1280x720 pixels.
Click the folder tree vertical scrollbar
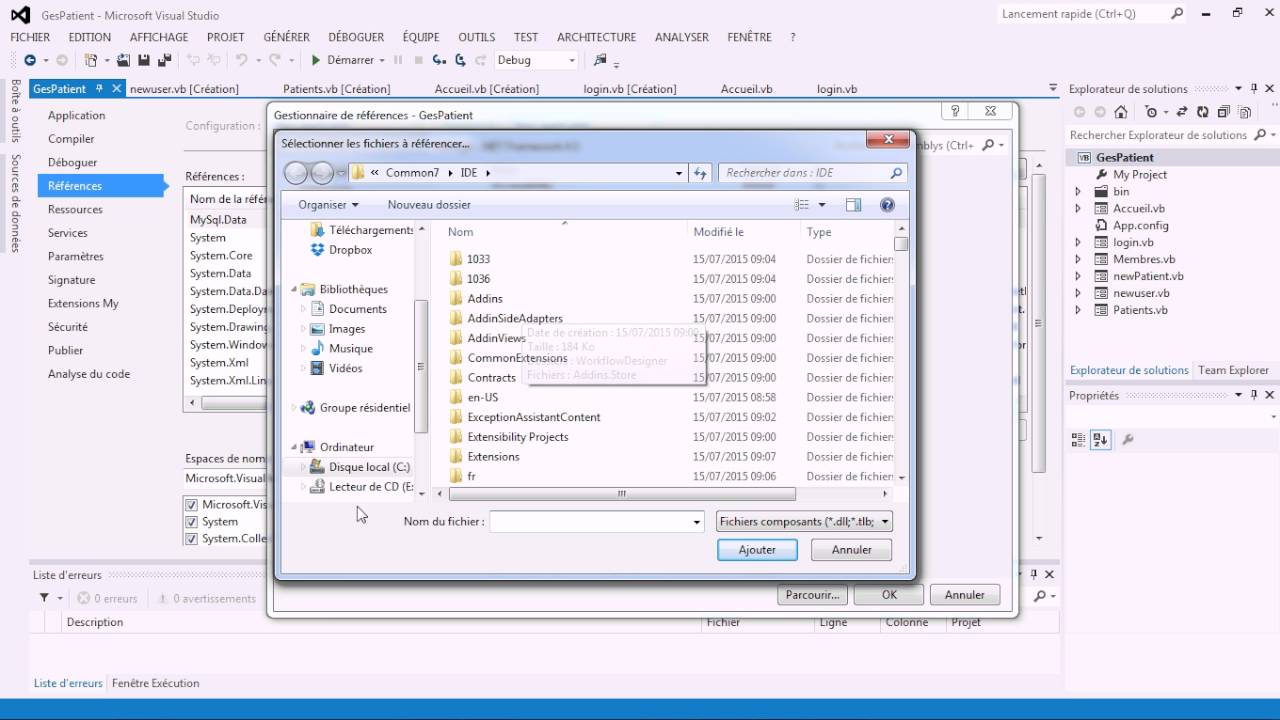(x=422, y=366)
